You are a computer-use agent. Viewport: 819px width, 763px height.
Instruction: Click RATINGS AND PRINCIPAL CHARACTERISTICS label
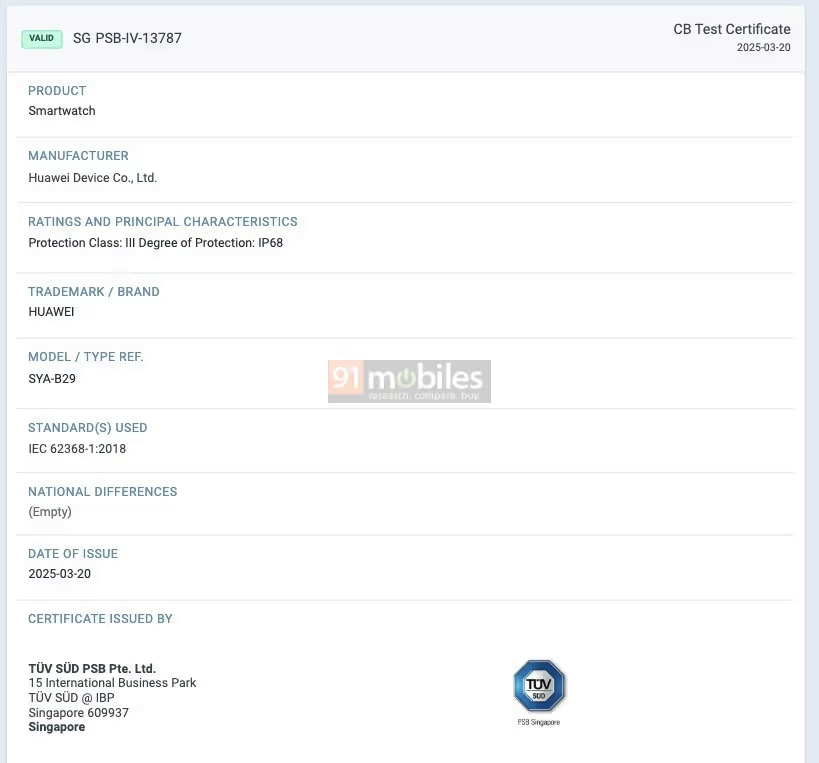162,221
